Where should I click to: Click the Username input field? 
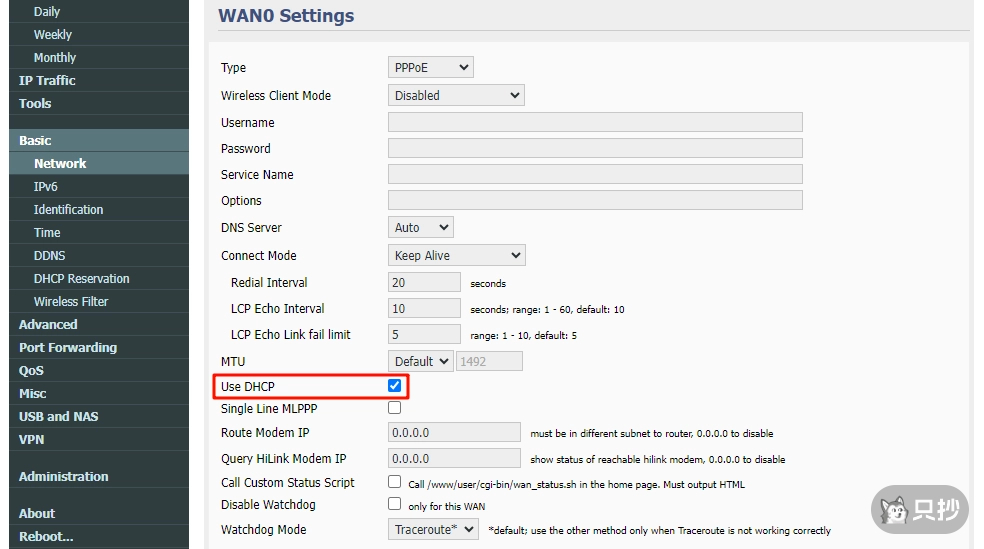click(595, 122)
